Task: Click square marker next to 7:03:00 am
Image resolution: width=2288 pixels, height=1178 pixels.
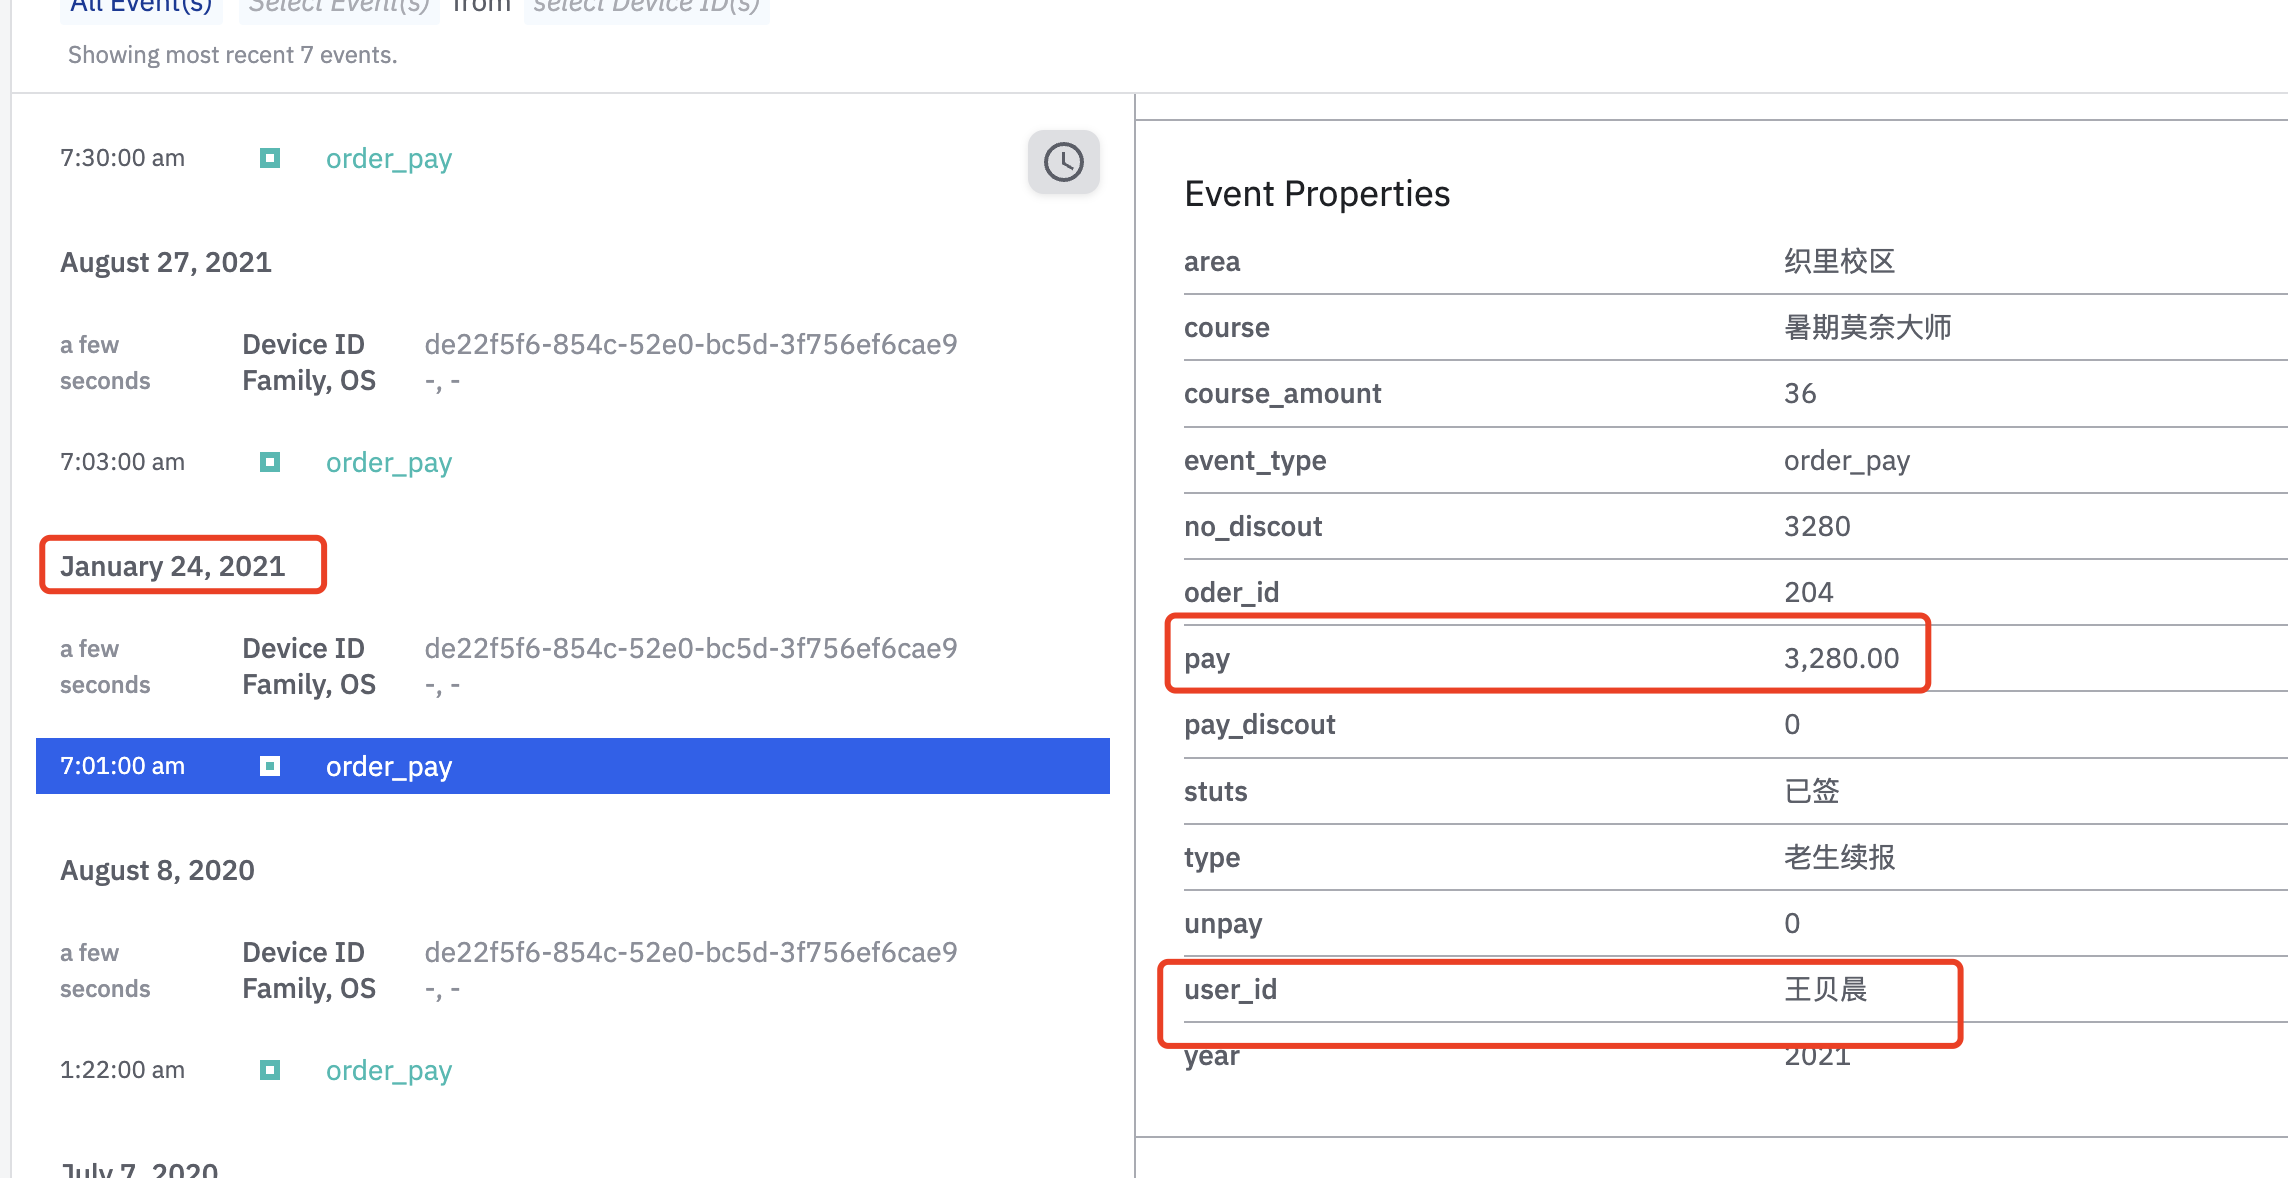Action: coord(270,462)
